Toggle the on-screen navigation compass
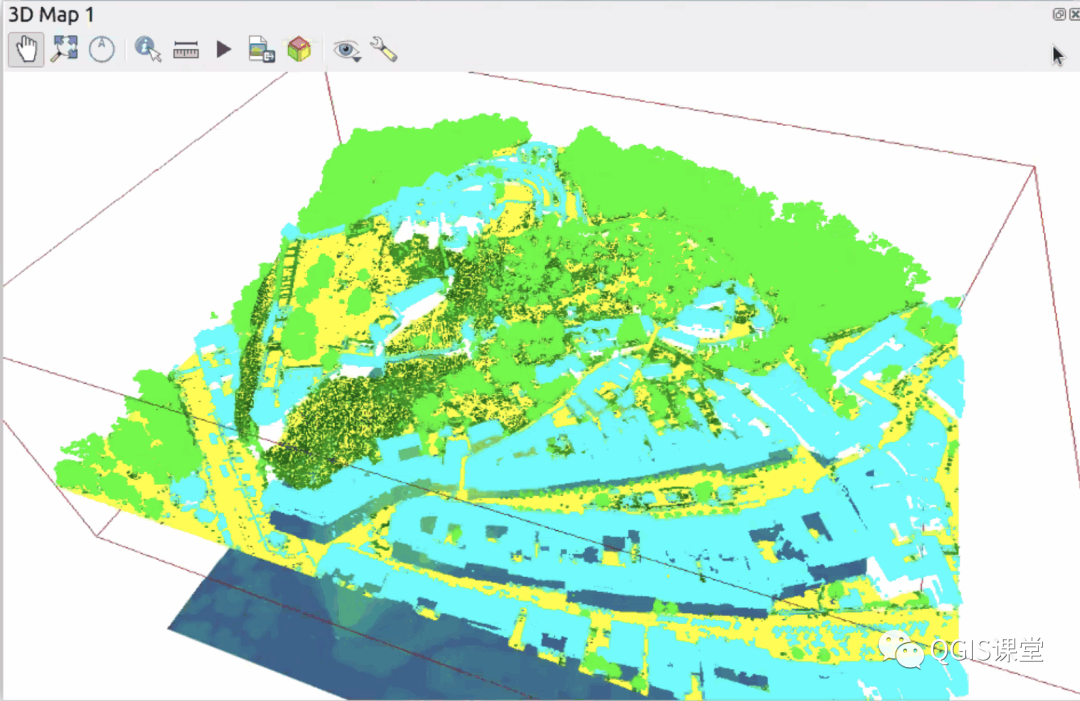The width and height of the screenshot is (1080, 701). pos(102,49)
